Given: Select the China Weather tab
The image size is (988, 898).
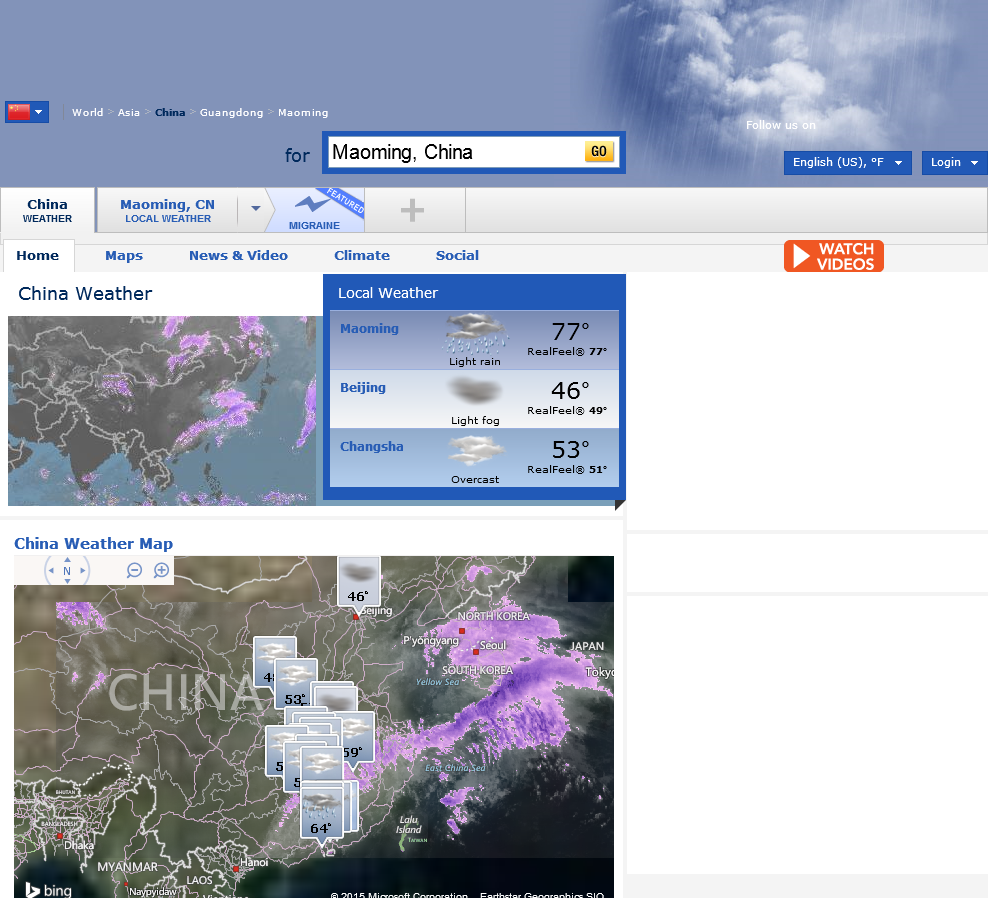Looking at the screenshot, I should point(48,210).
